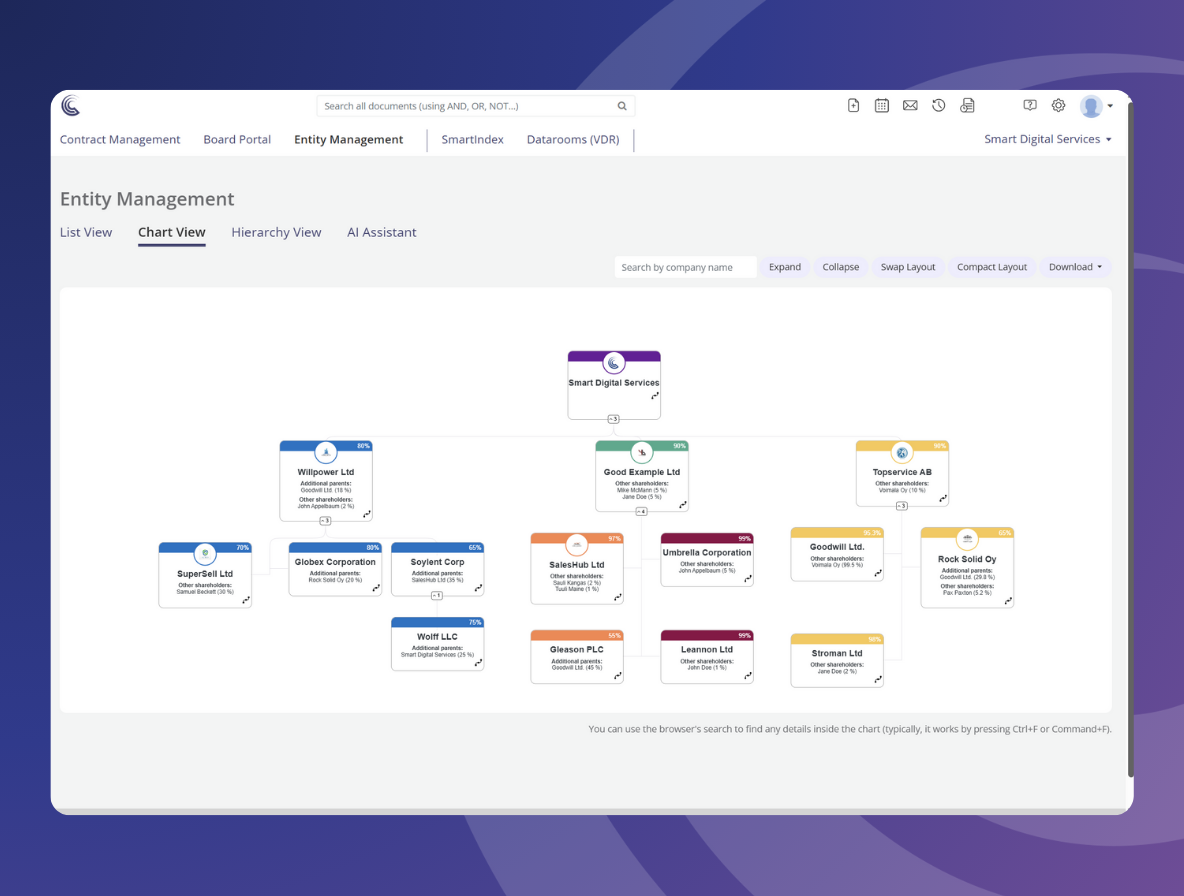Click the new document icon in header
Image resolution: width=1184 pixels, height=896 pixels.
tap(853, 105)
